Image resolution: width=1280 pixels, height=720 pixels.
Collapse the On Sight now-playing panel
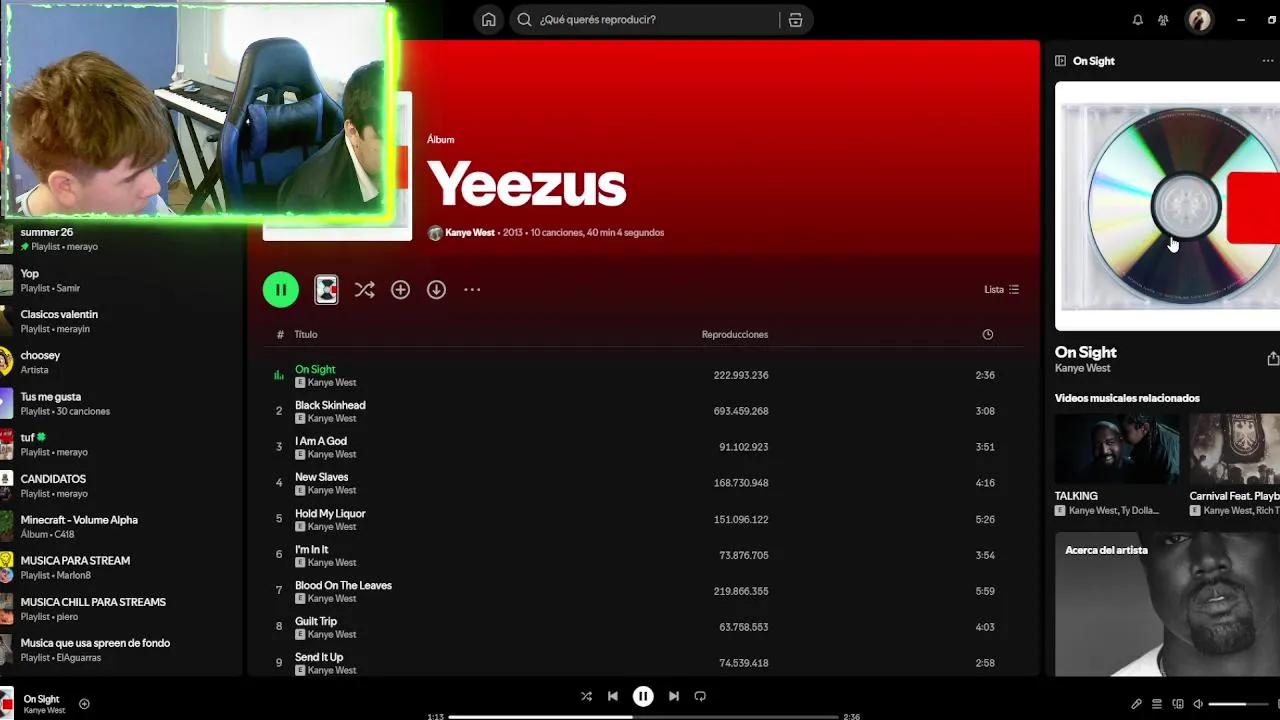(x=1060, y=61)
